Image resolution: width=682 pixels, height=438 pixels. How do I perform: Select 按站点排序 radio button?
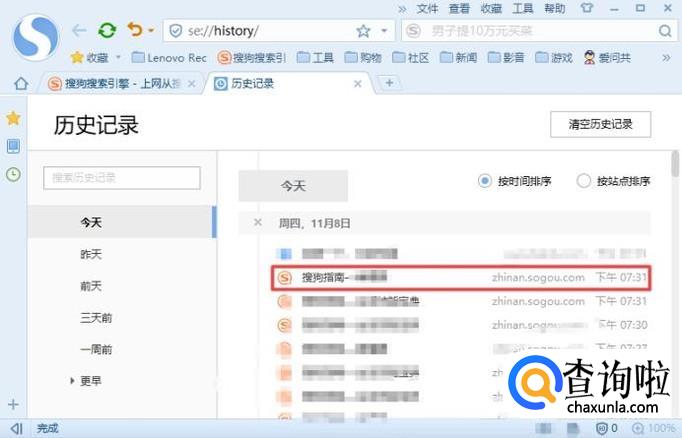(x=584, y=181)
